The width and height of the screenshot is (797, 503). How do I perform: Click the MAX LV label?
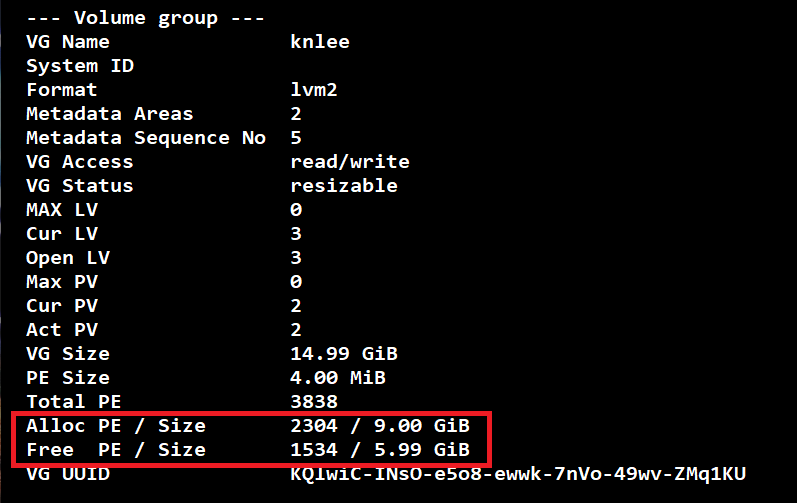62,210
